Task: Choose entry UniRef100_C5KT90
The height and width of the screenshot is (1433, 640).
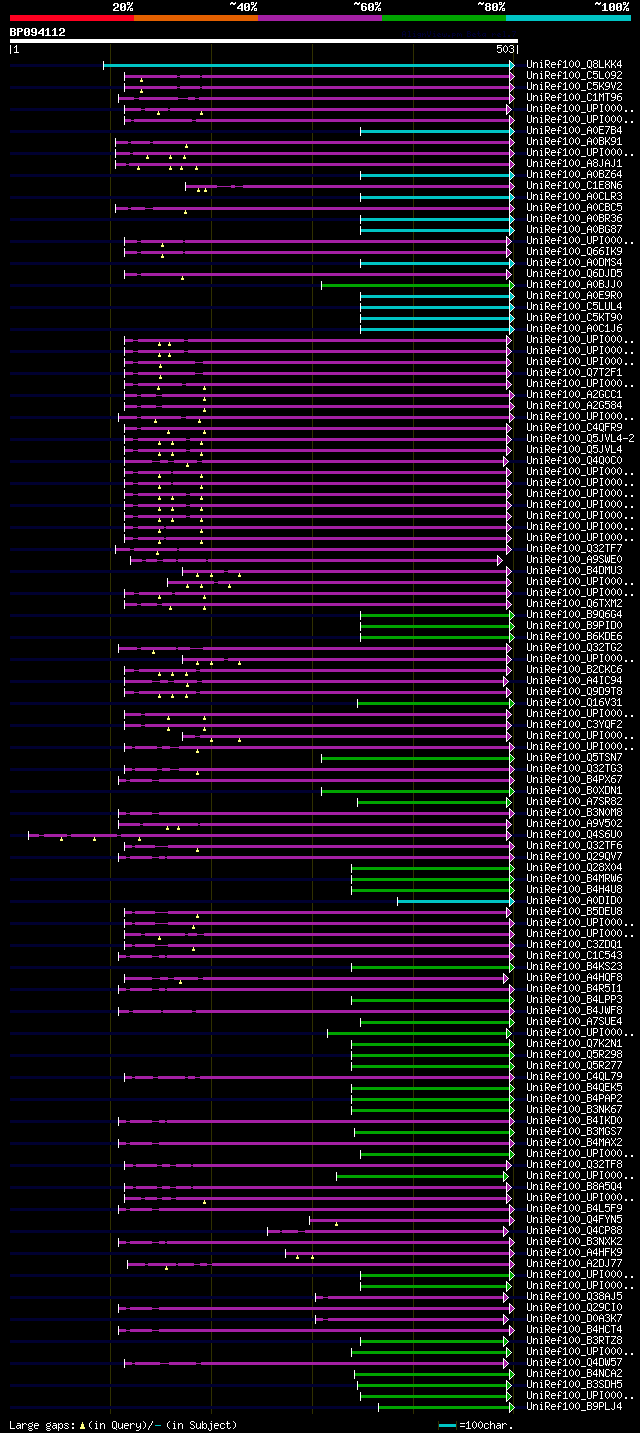Action: coord(576,318)
